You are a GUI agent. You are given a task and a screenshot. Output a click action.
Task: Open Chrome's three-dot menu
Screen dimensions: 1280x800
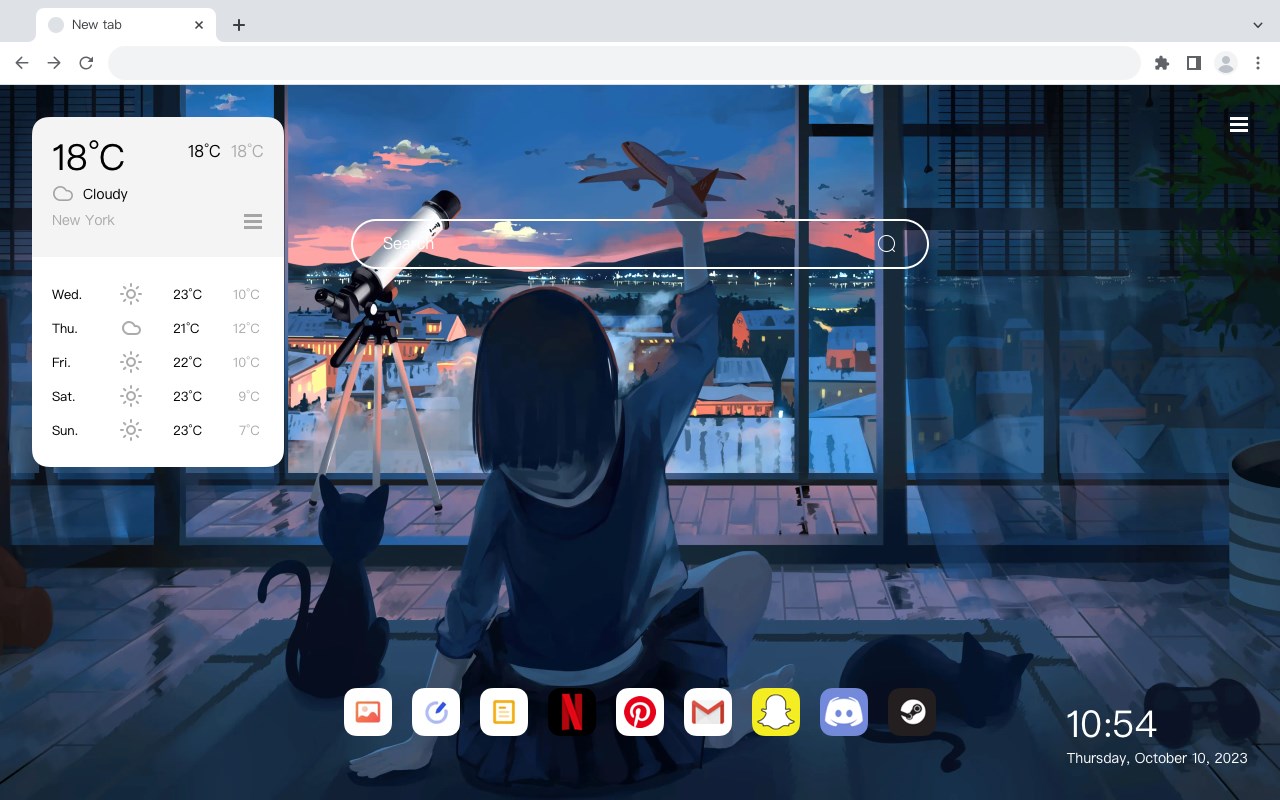tap(1257, 63)
